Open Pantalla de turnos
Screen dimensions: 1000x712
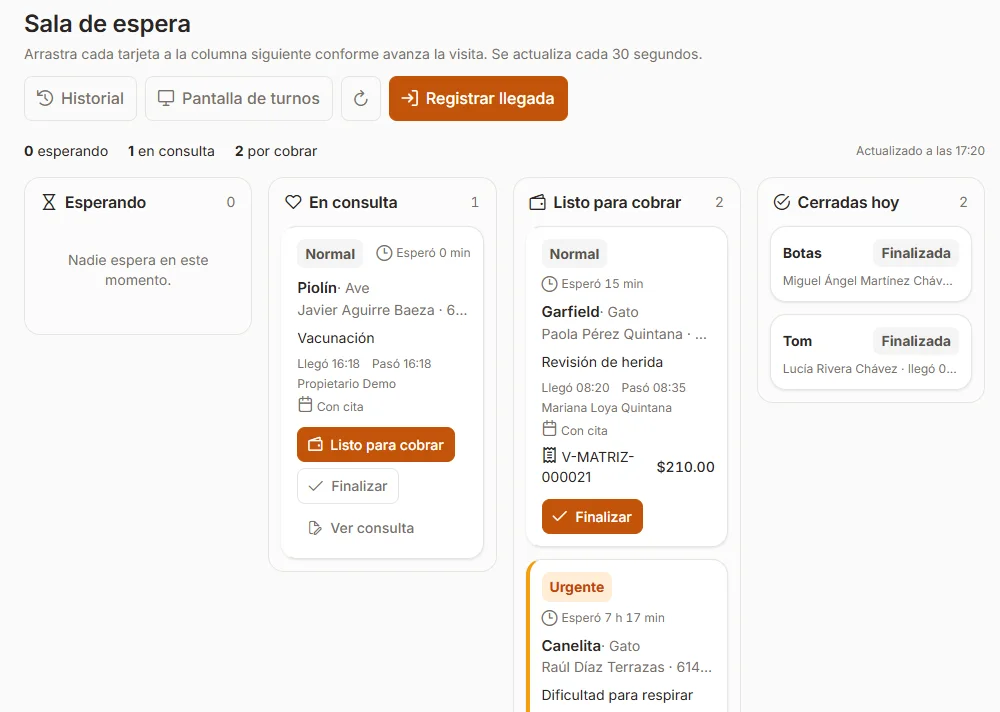(x=239, y=98)
